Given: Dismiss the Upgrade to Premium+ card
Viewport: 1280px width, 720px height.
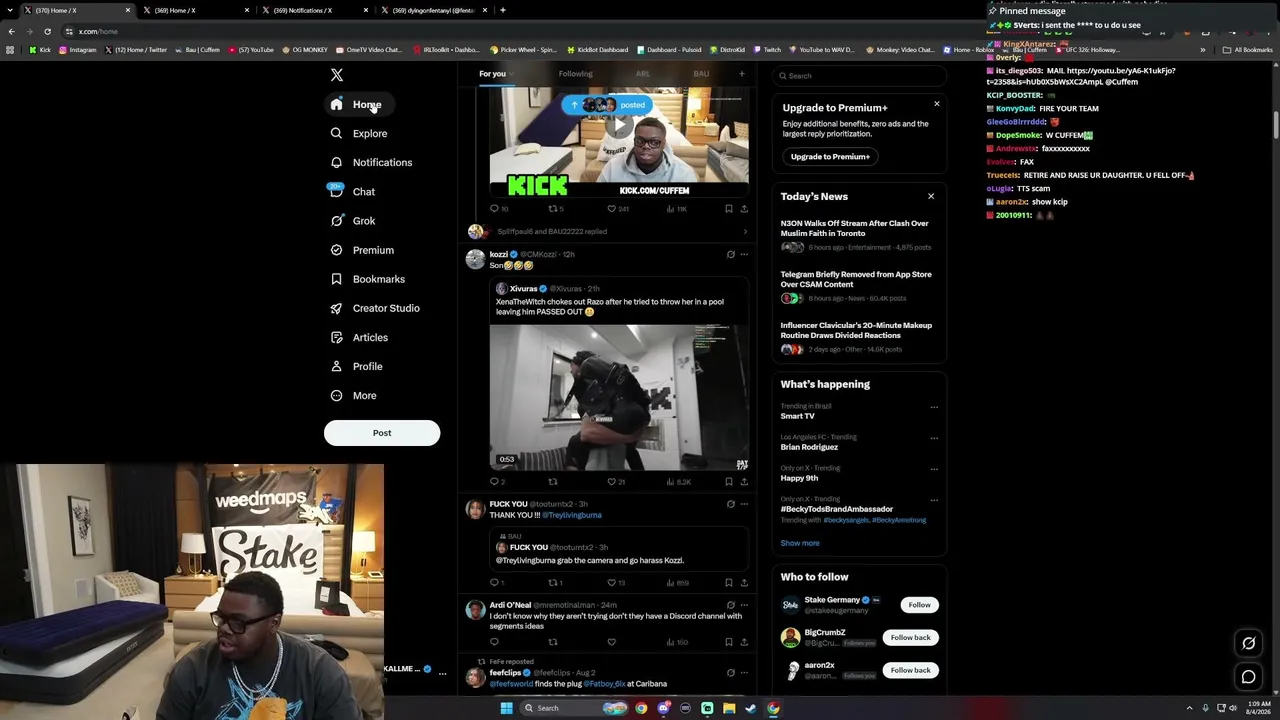Looking at the screenshot, I should (937, 104).
